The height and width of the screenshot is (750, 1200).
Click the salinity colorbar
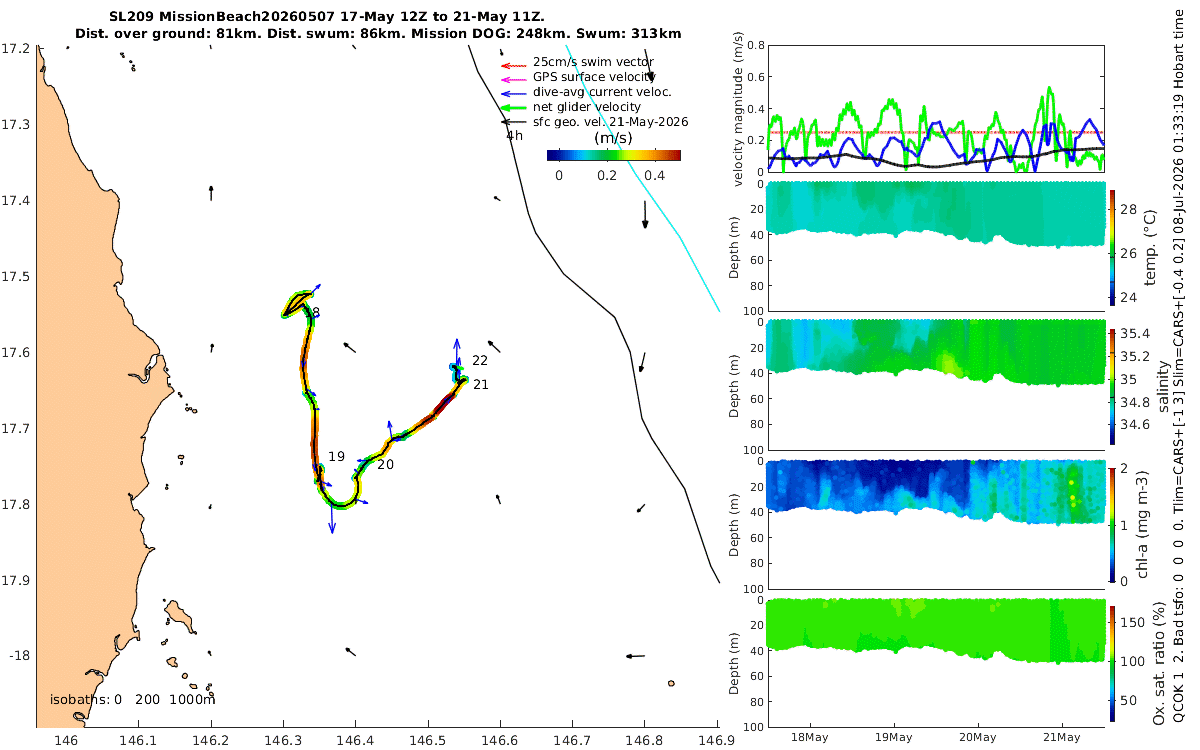[1113, 385]
